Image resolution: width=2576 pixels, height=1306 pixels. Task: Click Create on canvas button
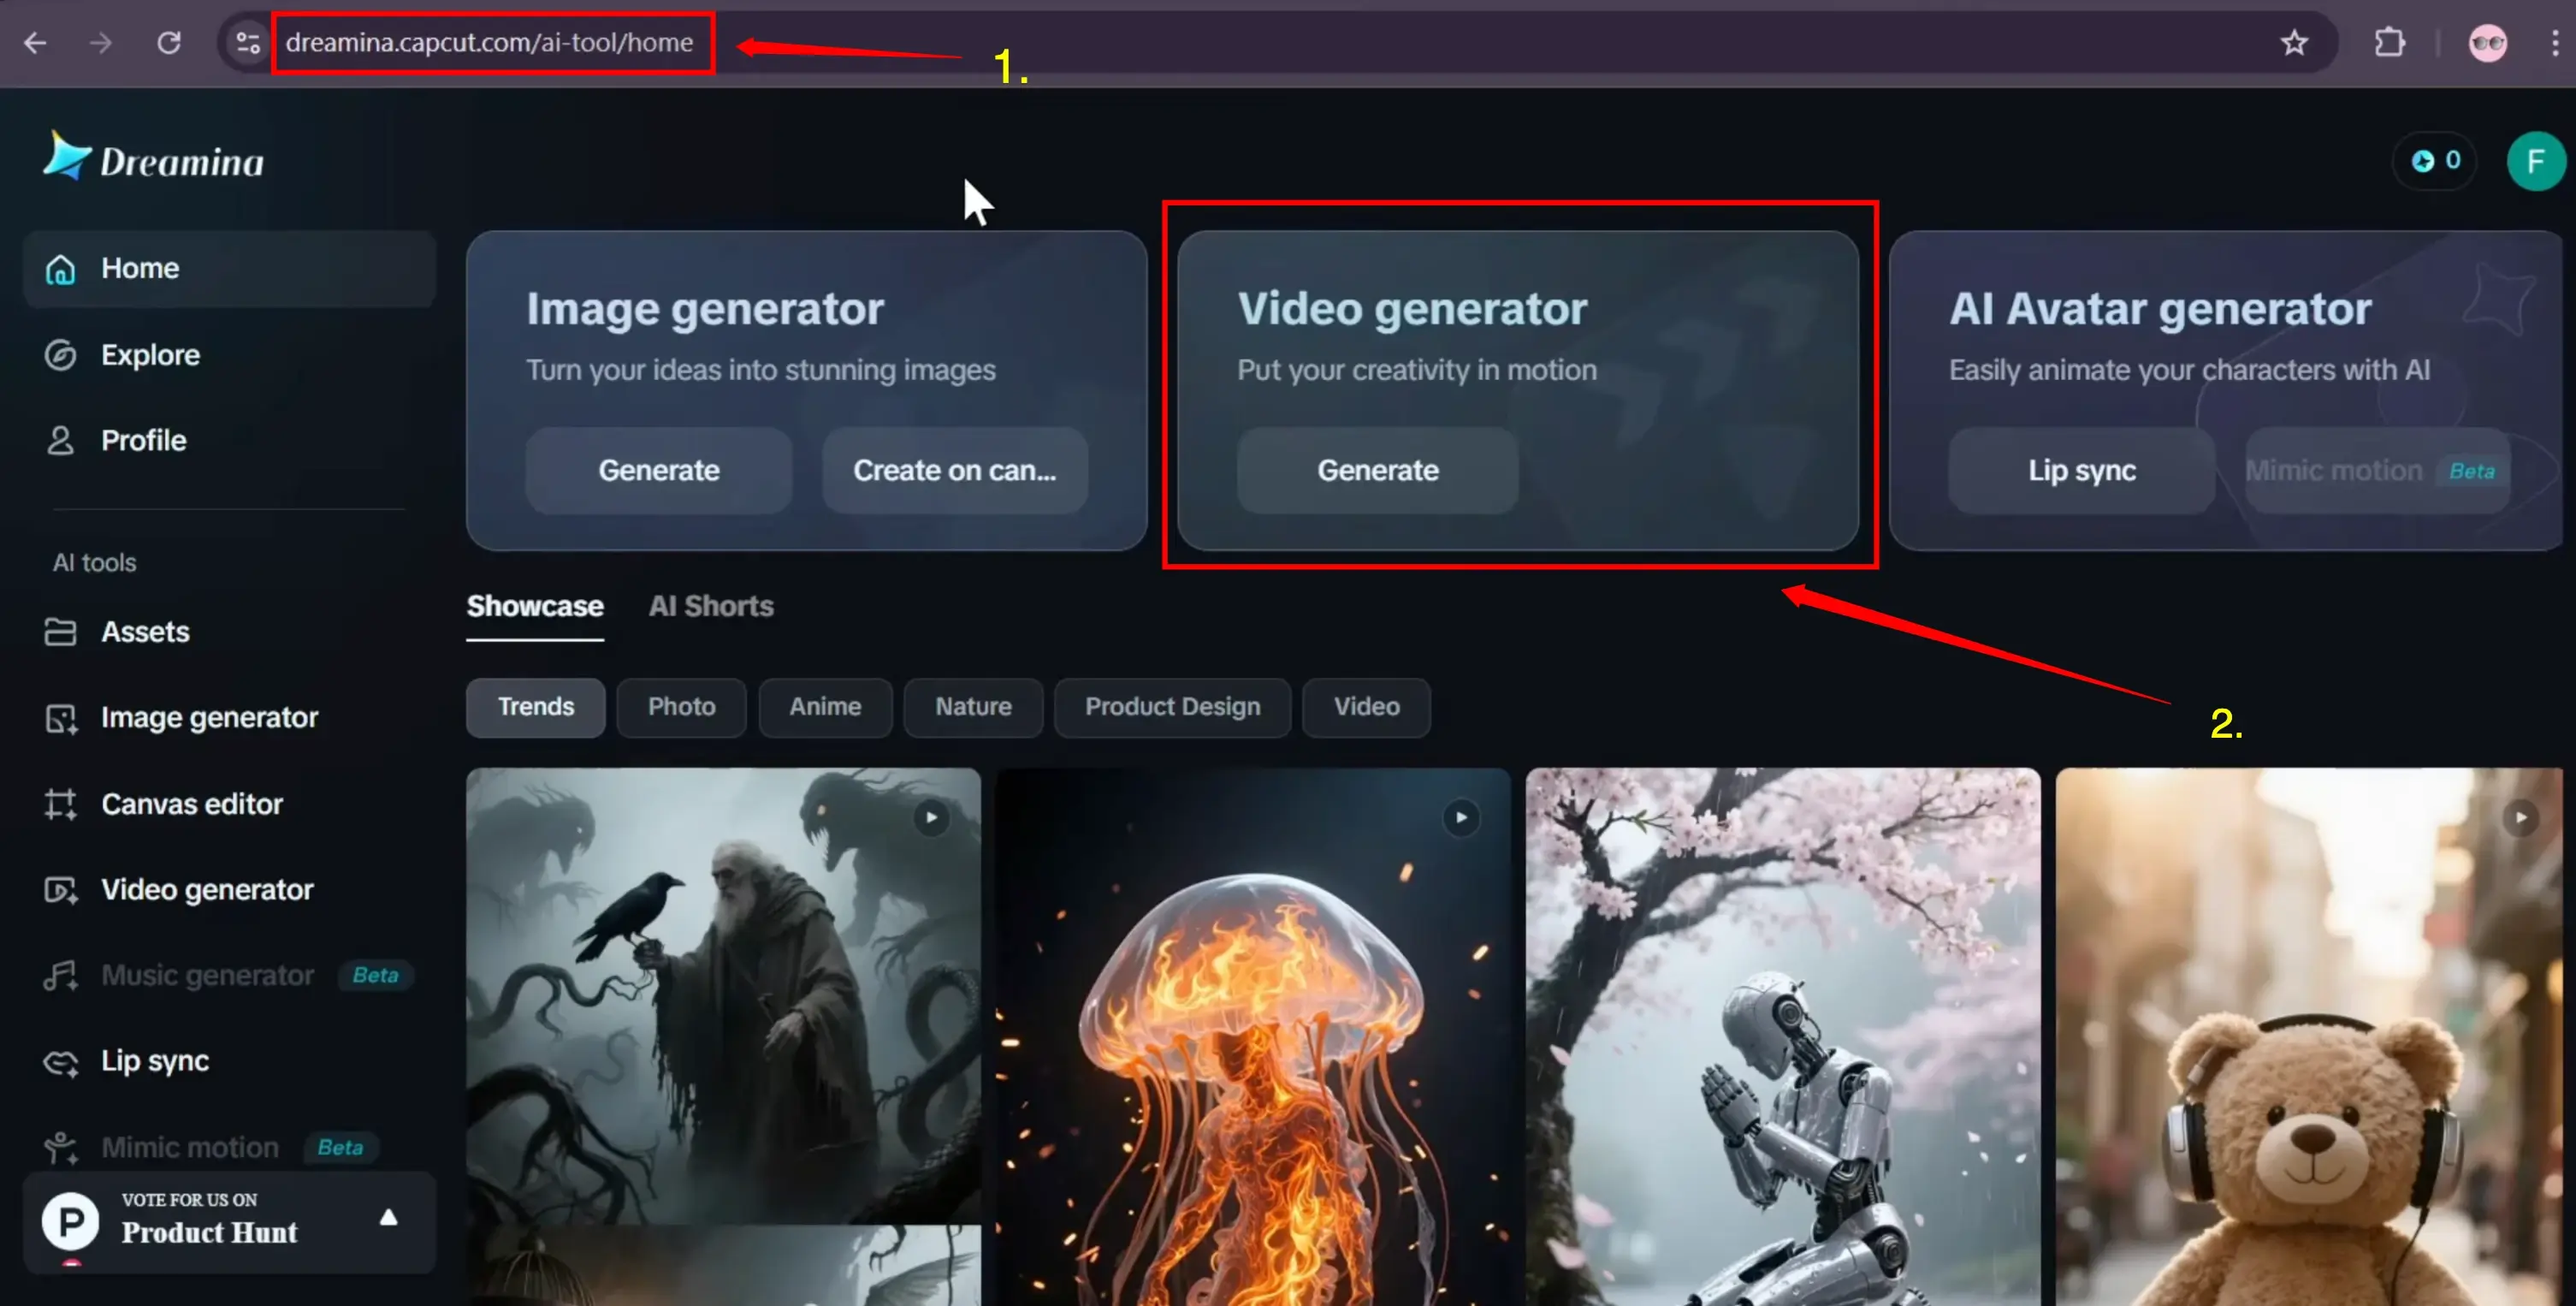pos(954,471)
